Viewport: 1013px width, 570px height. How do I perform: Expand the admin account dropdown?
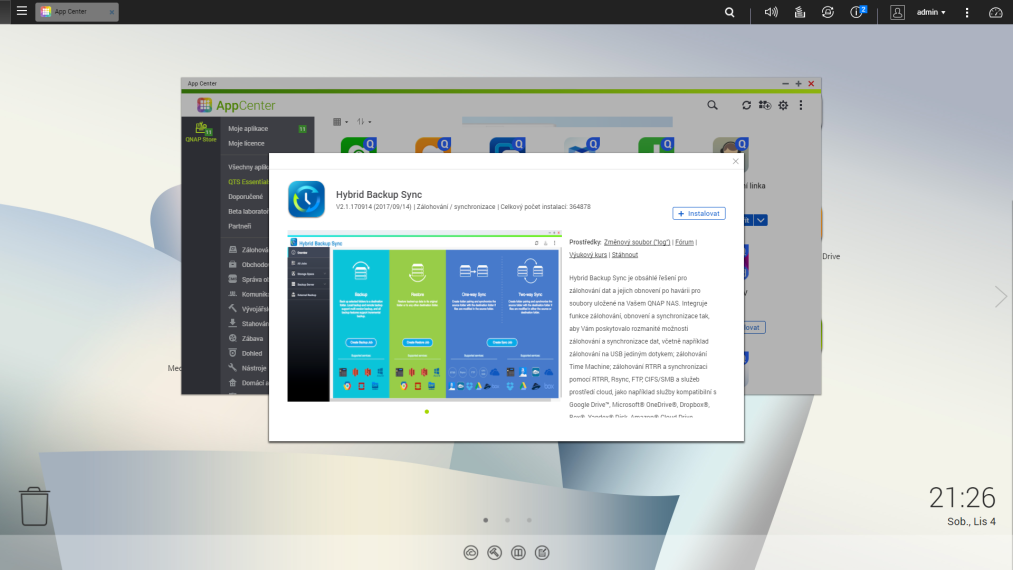[x=931, y=12]
